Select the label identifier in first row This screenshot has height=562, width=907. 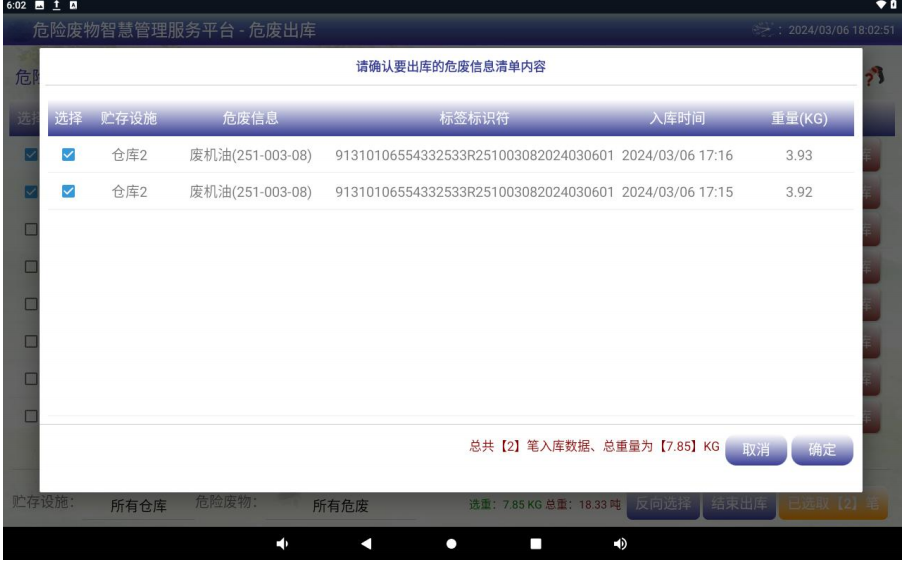click(x=474, y=155)
